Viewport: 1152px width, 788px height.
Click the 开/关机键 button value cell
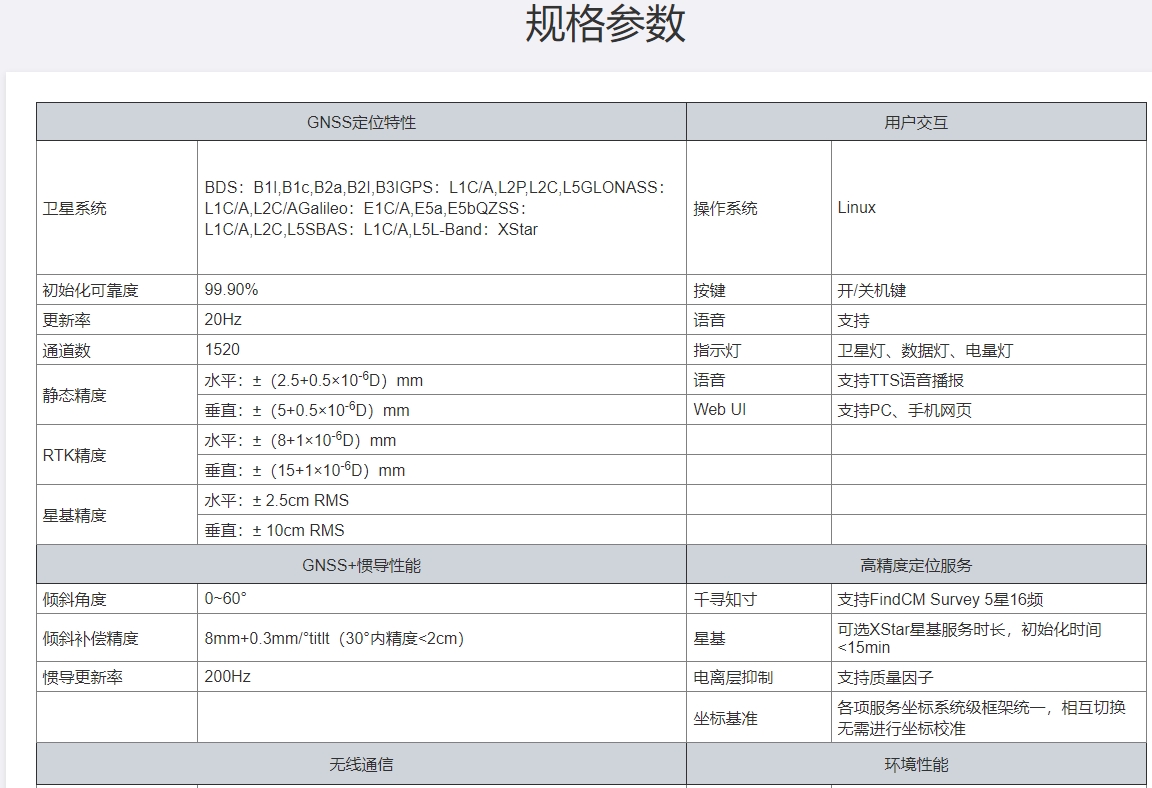872,290
